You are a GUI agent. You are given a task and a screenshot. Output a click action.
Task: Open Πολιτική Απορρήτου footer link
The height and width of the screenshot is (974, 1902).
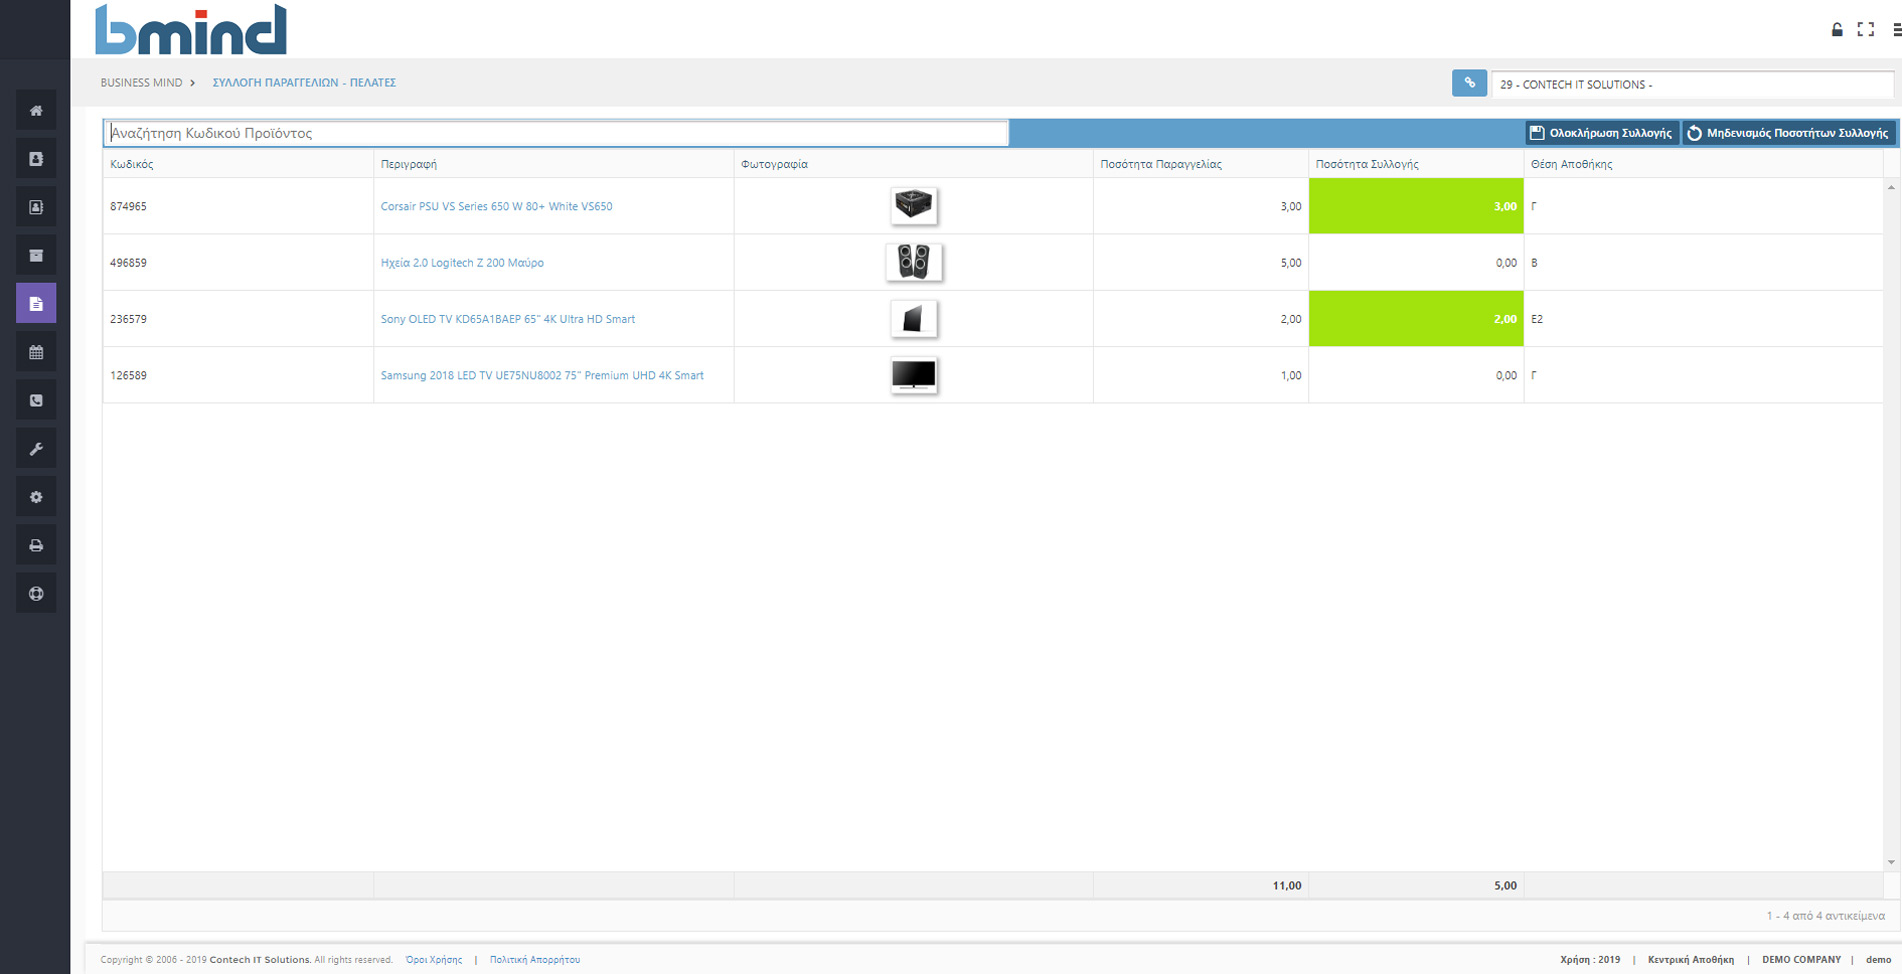[x=535, y=960]
